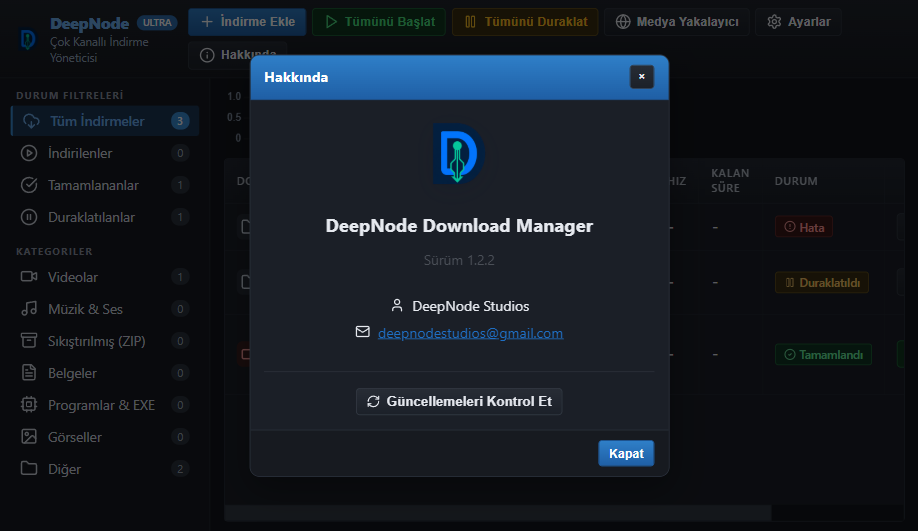Open the Sıkıştırılmış (ZIP) category
Viewport: 918px width, 531px height.
105,341
